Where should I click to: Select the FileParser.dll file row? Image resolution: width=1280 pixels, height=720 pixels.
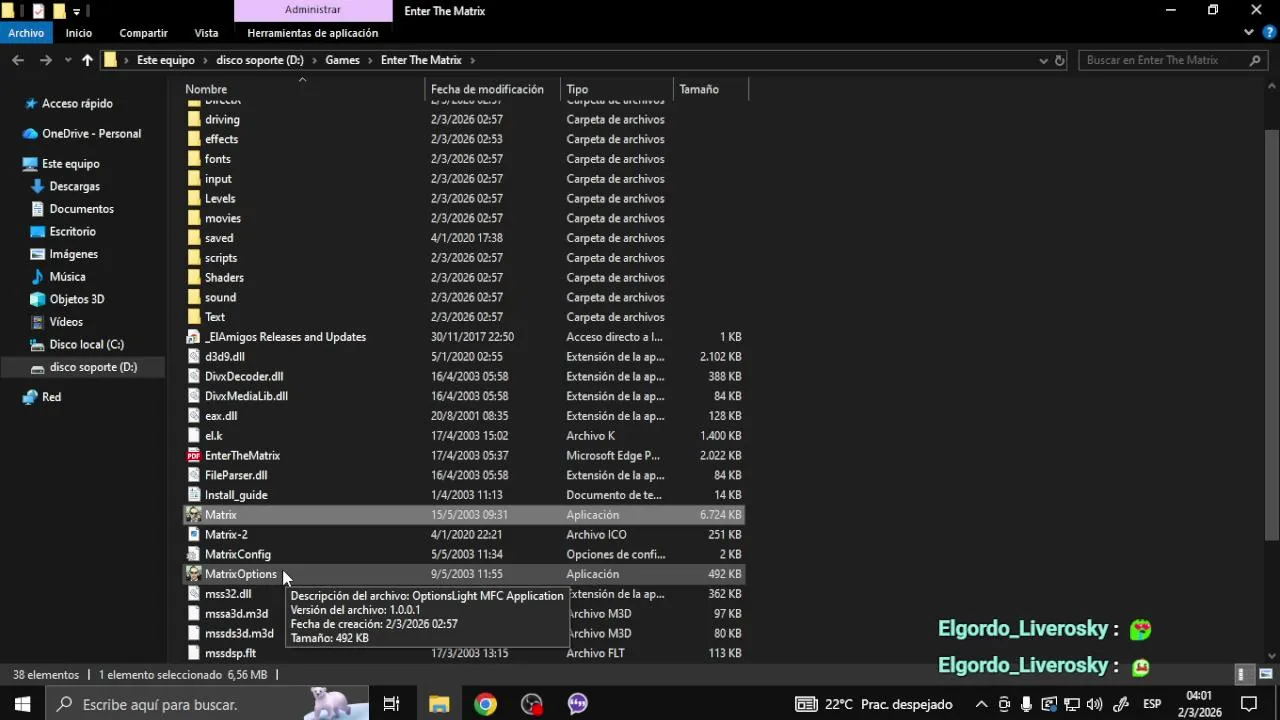(x=464, y=475)
